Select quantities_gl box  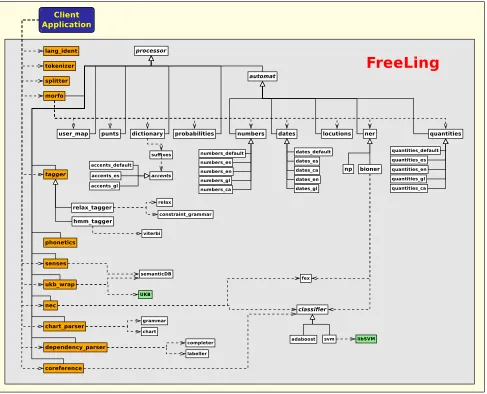click(409, 179)
